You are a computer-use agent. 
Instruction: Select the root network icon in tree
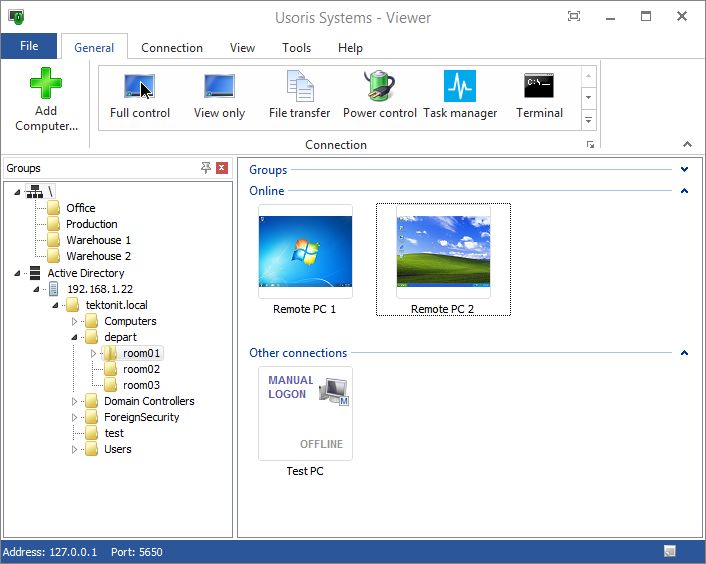point(34,192)
